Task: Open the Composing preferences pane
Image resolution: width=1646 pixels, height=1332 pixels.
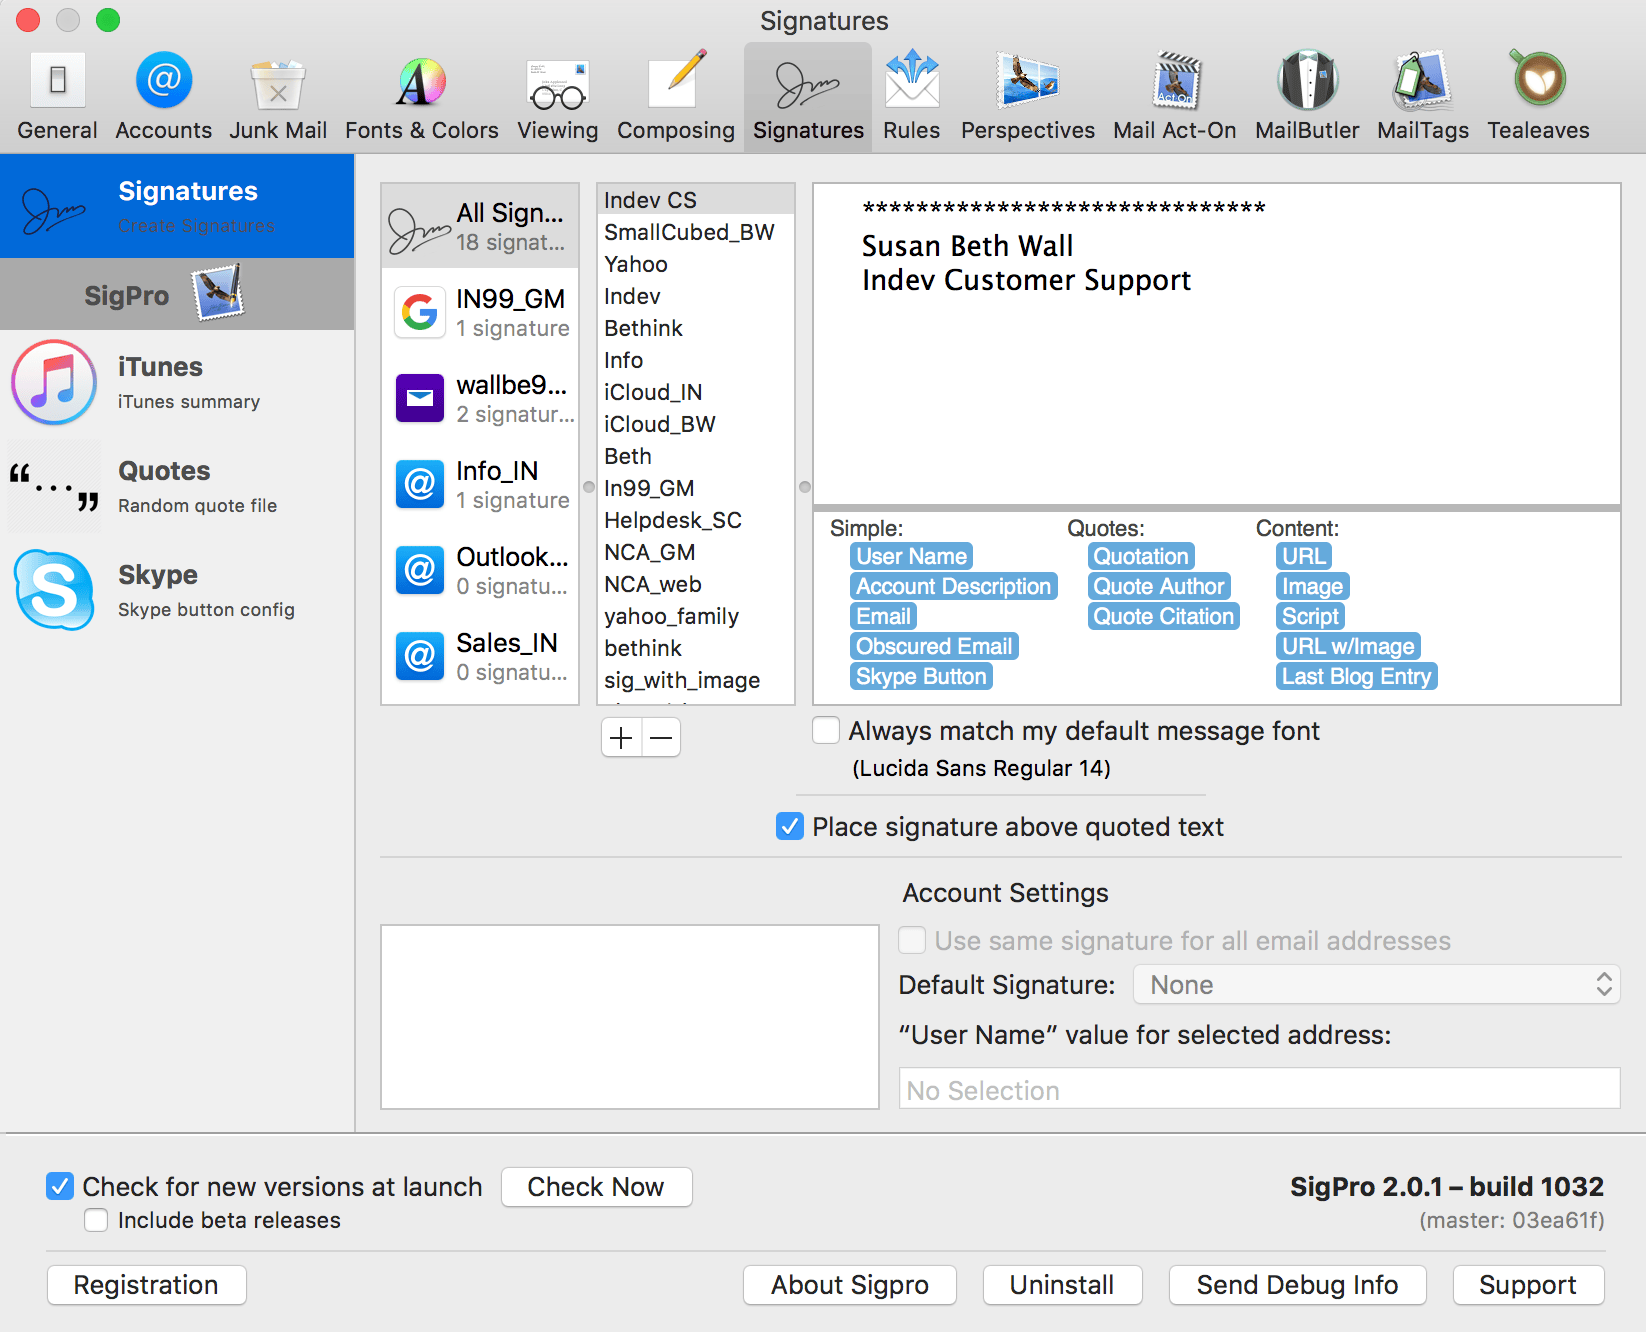Action: click(675, 97)
